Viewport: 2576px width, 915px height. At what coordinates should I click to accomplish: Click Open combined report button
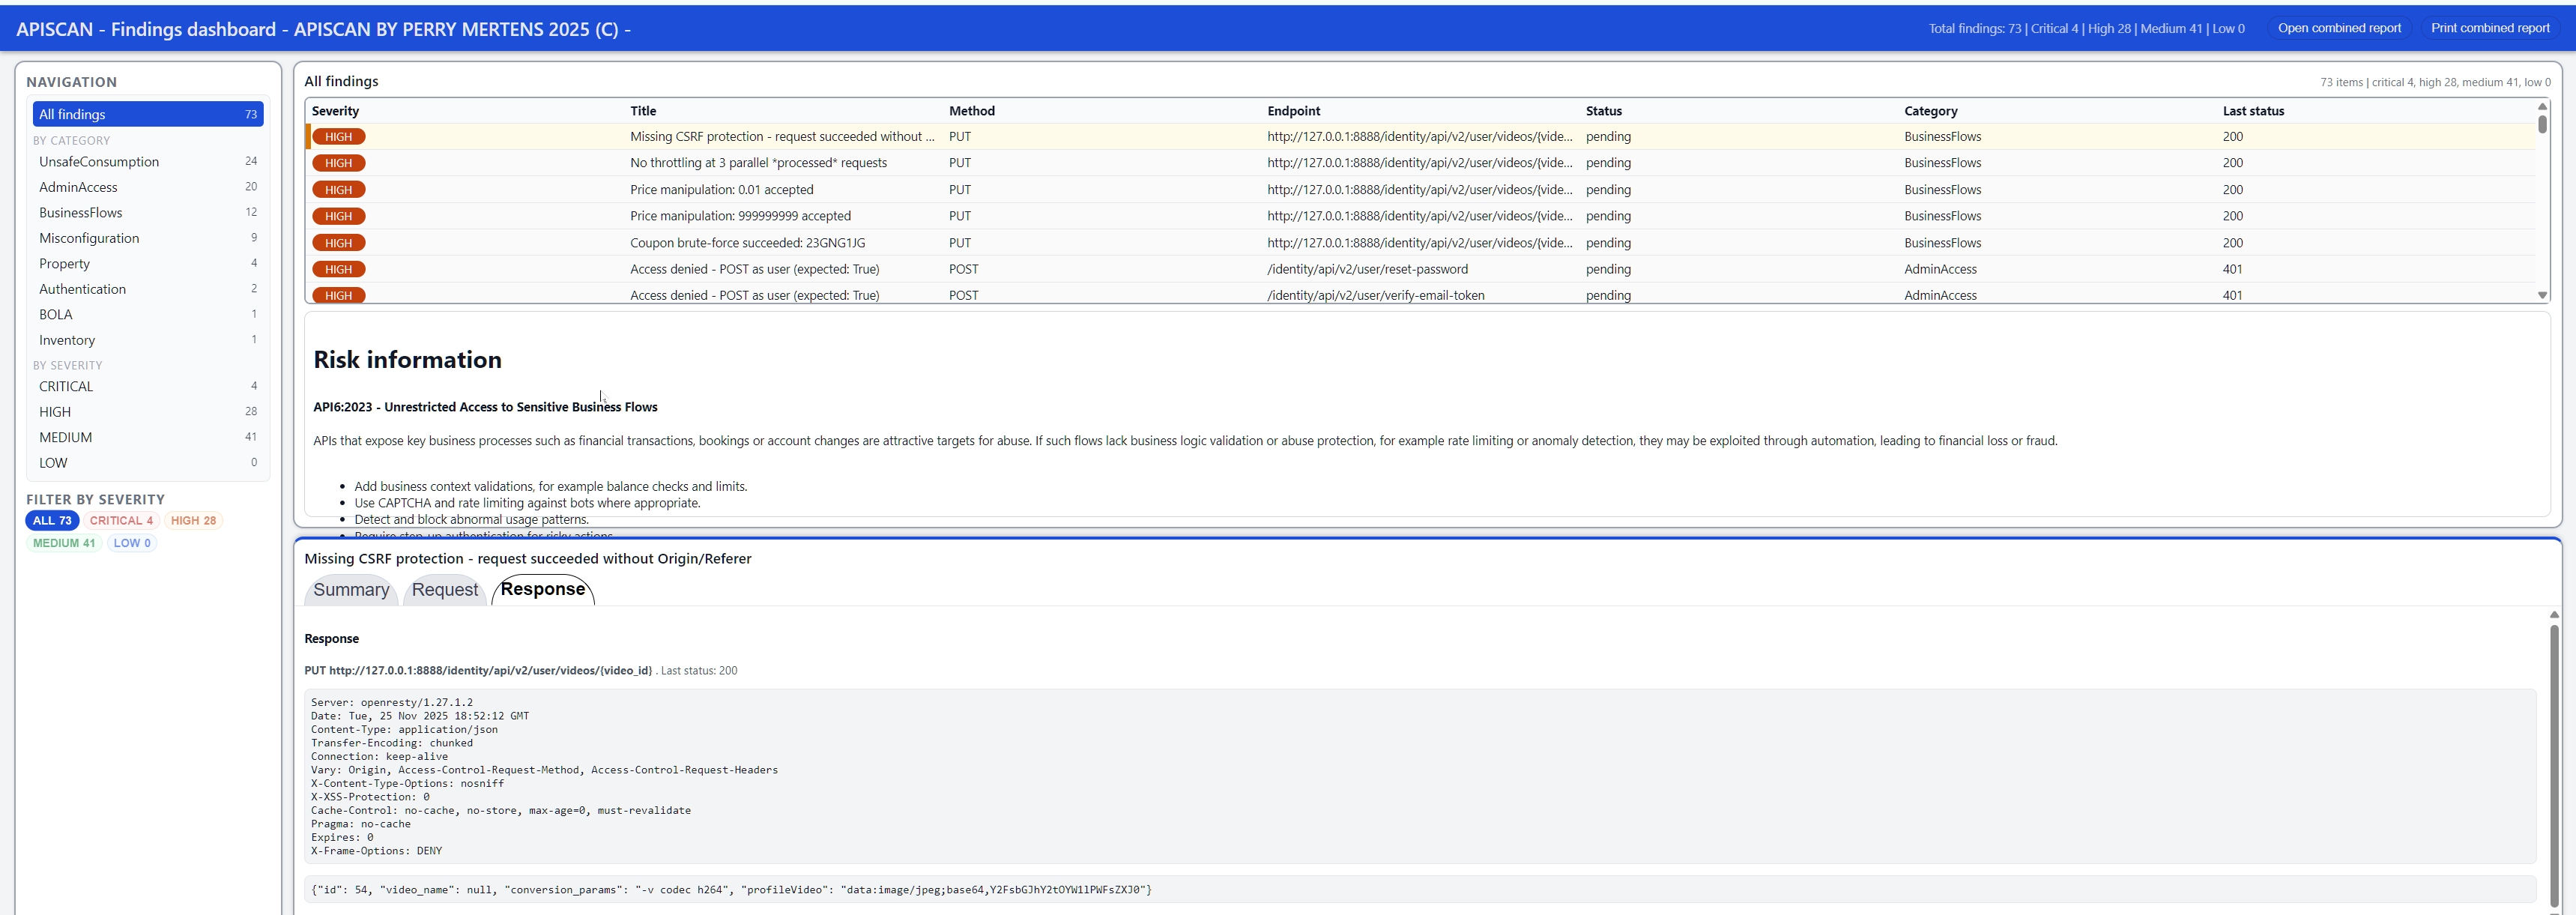pos(2339,27)
